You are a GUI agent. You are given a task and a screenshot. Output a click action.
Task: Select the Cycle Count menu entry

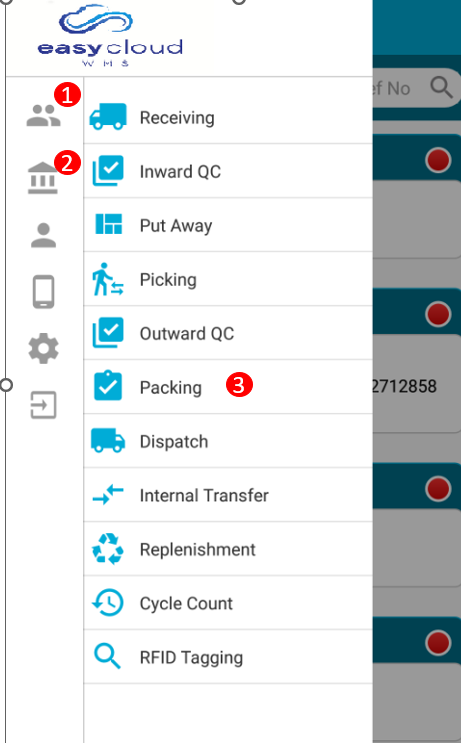point(228,603)
